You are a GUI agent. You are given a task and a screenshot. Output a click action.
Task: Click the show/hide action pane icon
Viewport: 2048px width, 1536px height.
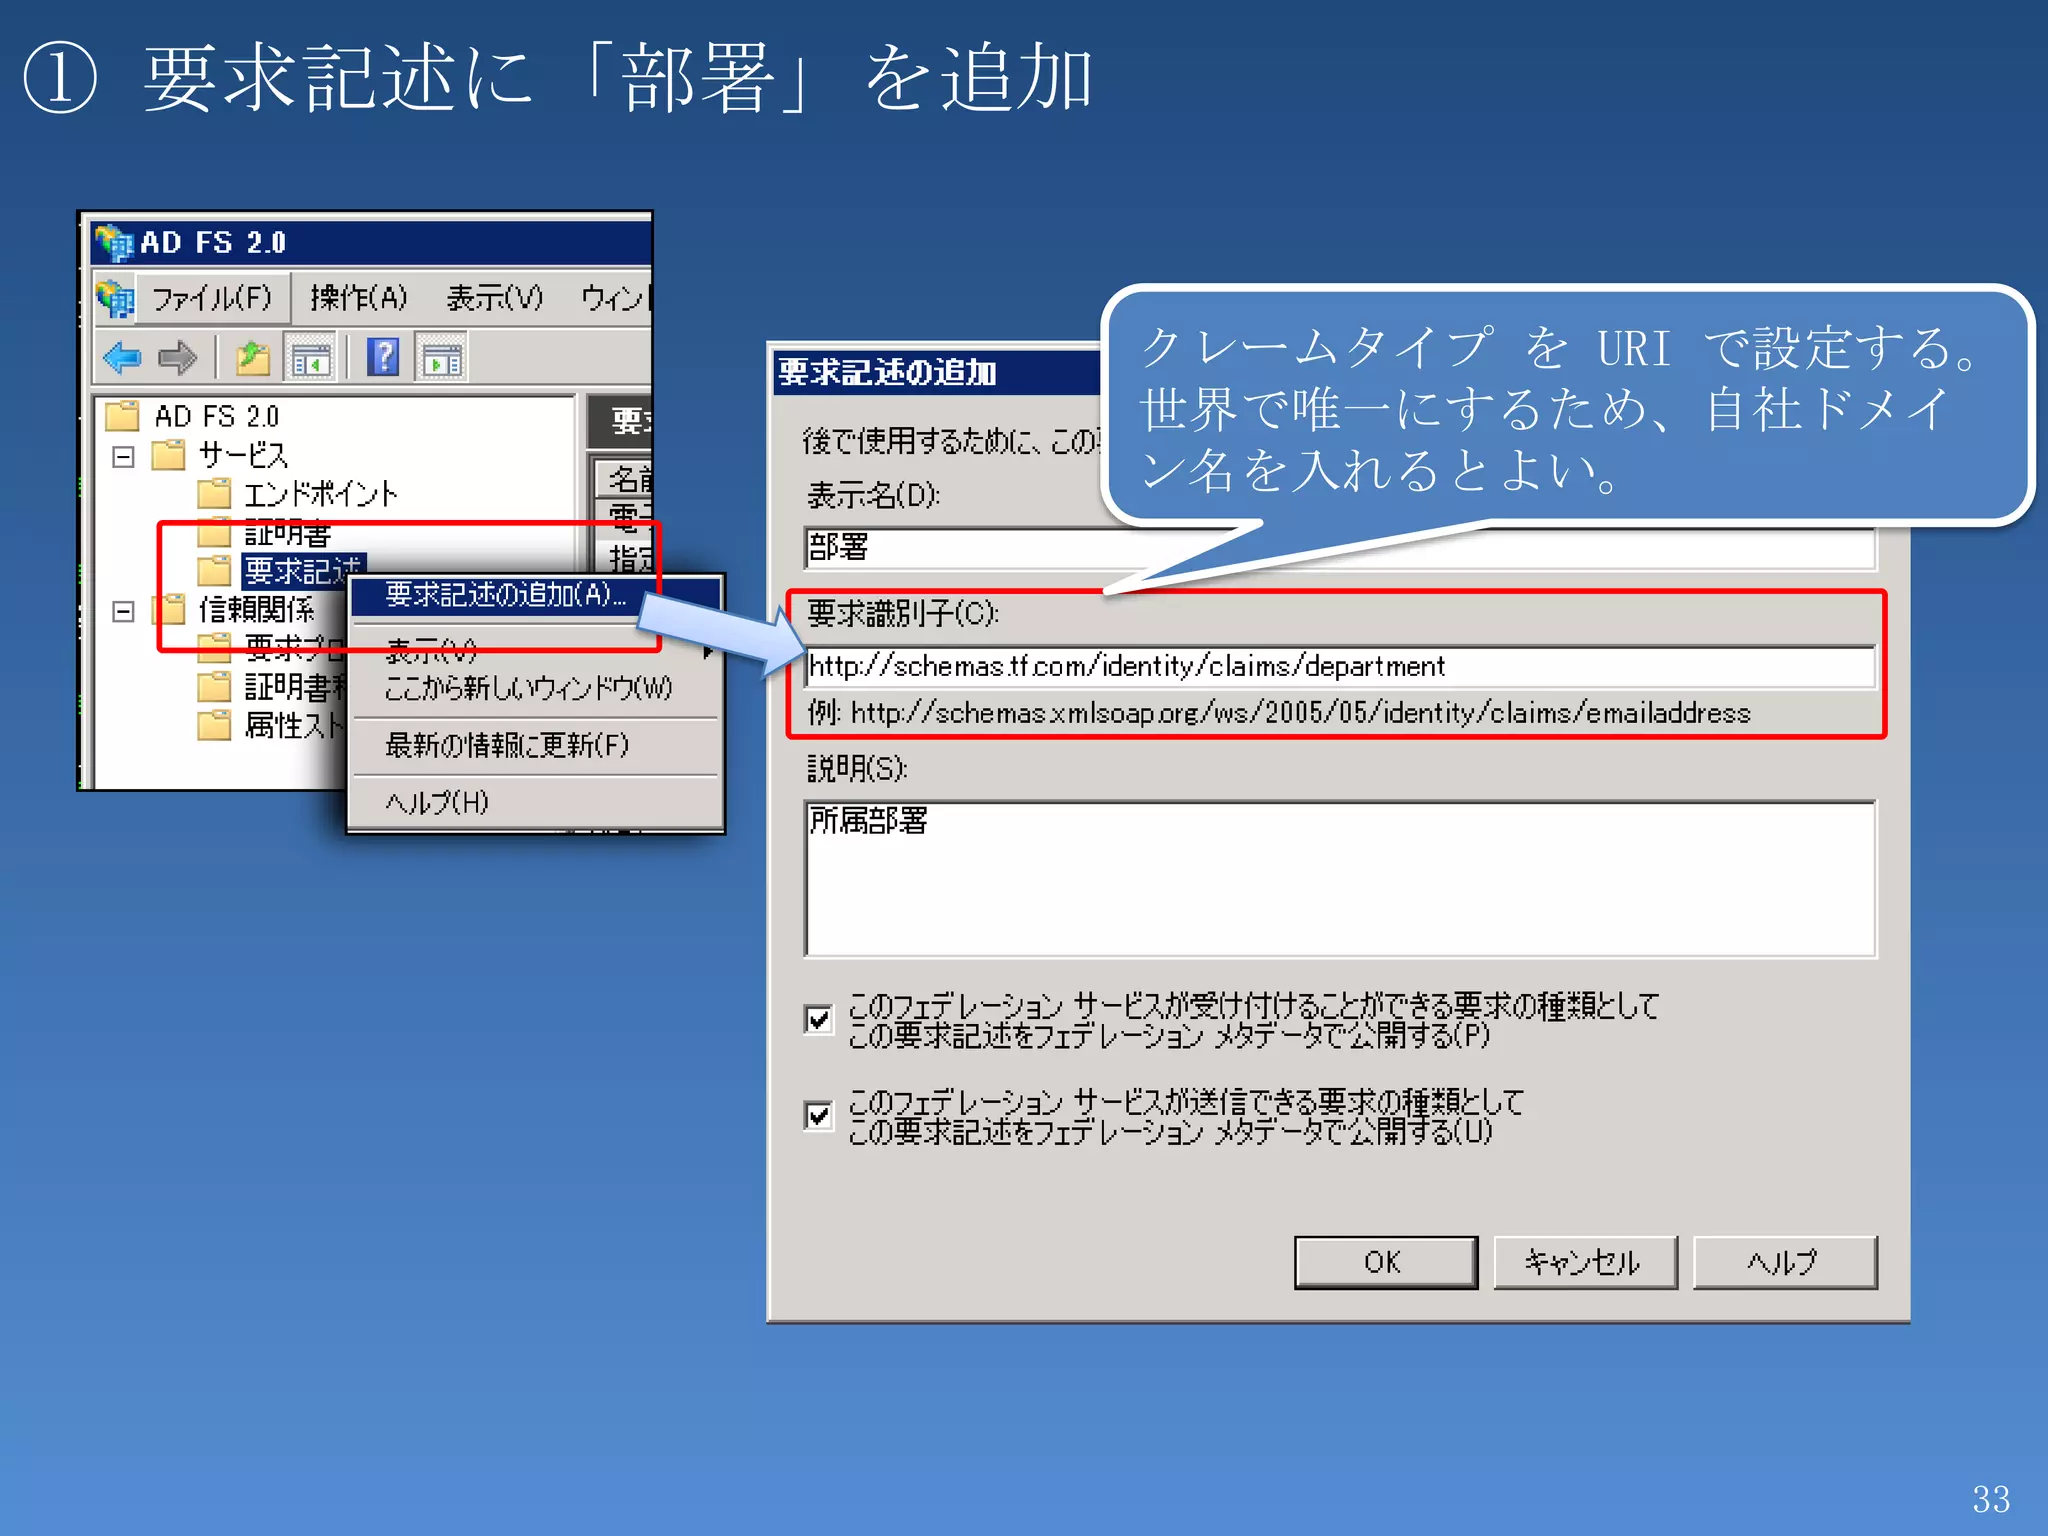click(441, 357)
